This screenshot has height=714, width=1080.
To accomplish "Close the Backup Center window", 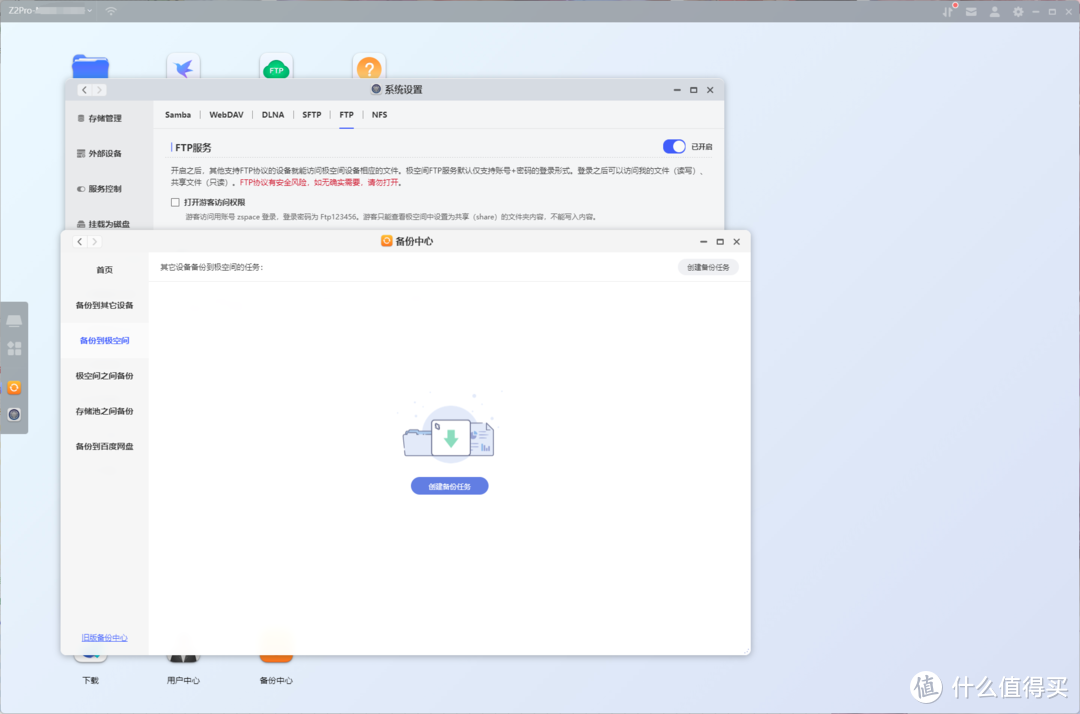I will pyautogui.click(x=736, y=242).
